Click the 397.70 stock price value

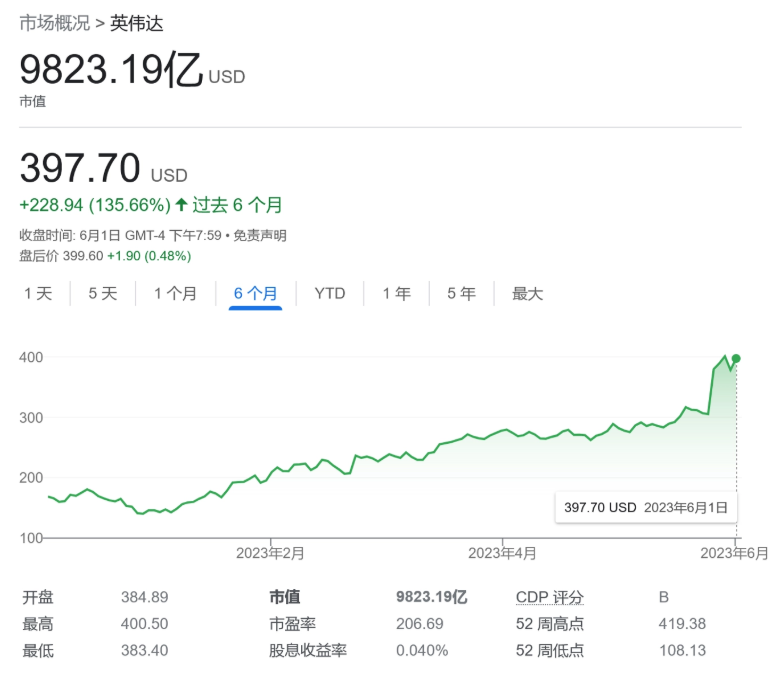pos(80,168)
